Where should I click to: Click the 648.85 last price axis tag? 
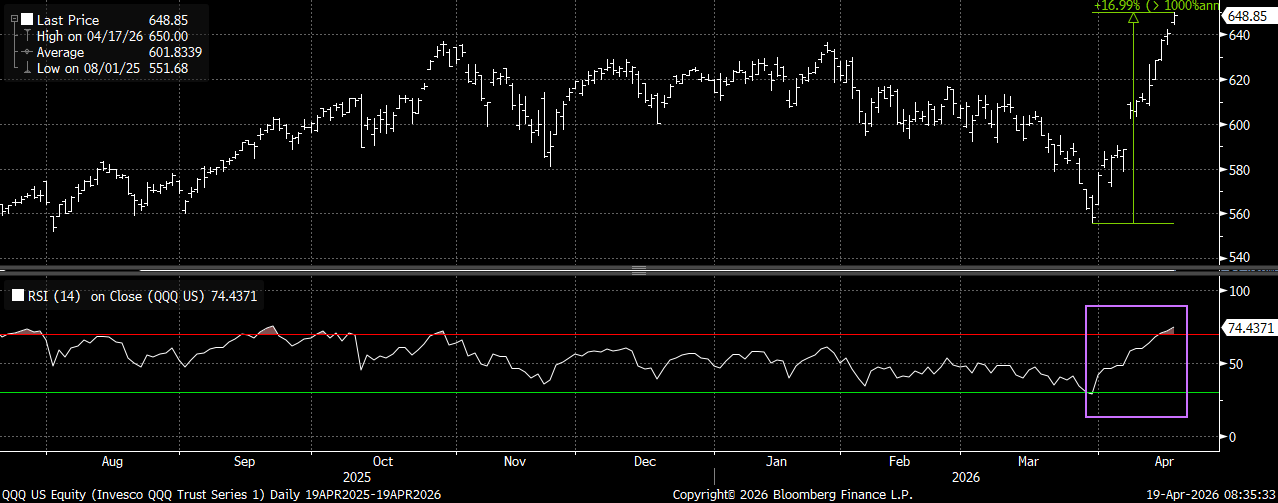1248,16
